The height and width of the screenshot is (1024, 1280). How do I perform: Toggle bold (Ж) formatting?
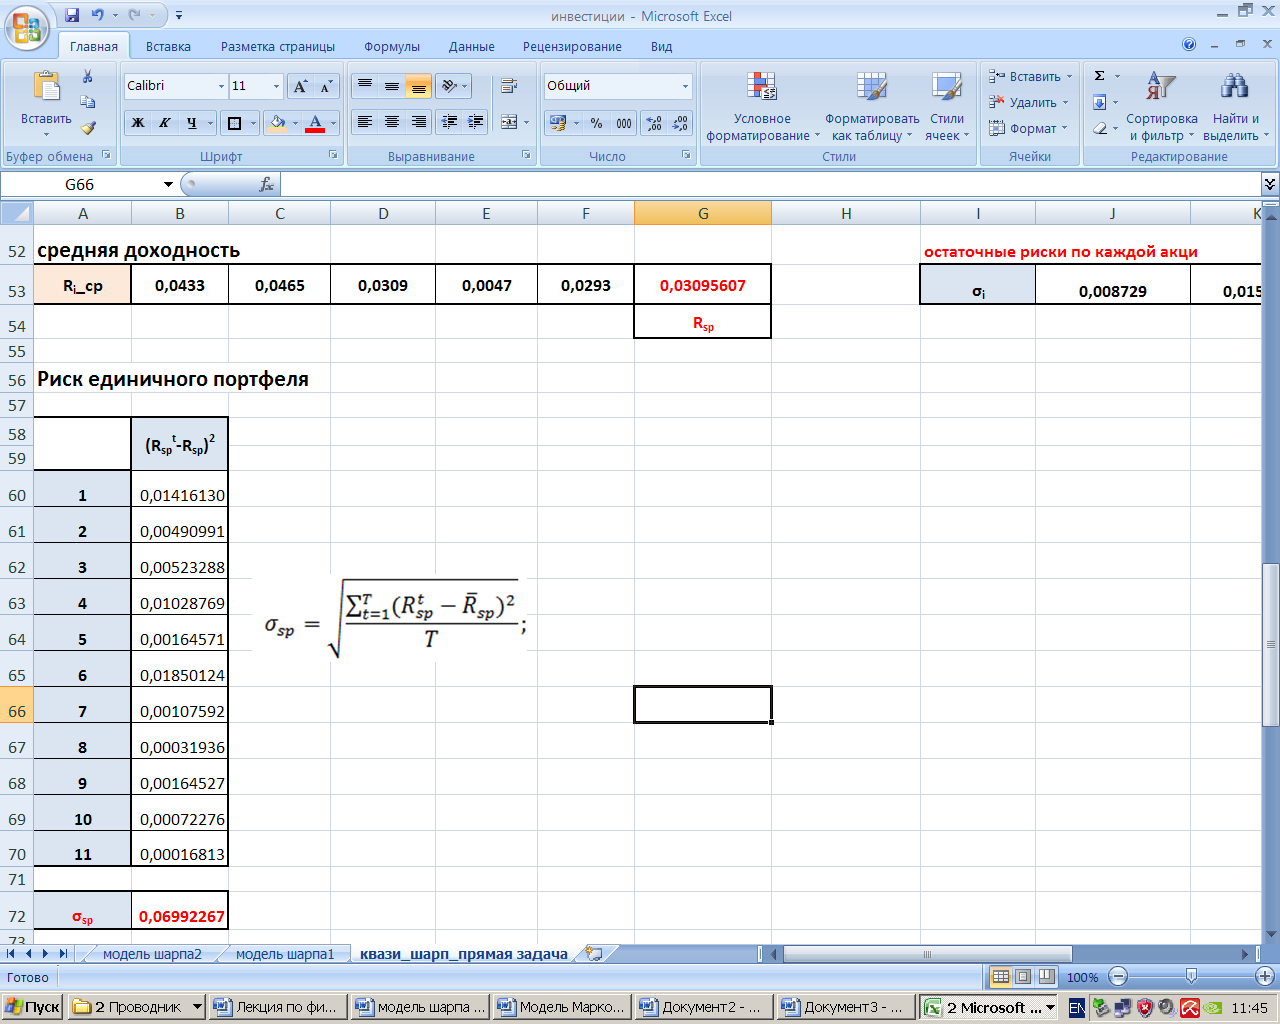pos(138,123)
